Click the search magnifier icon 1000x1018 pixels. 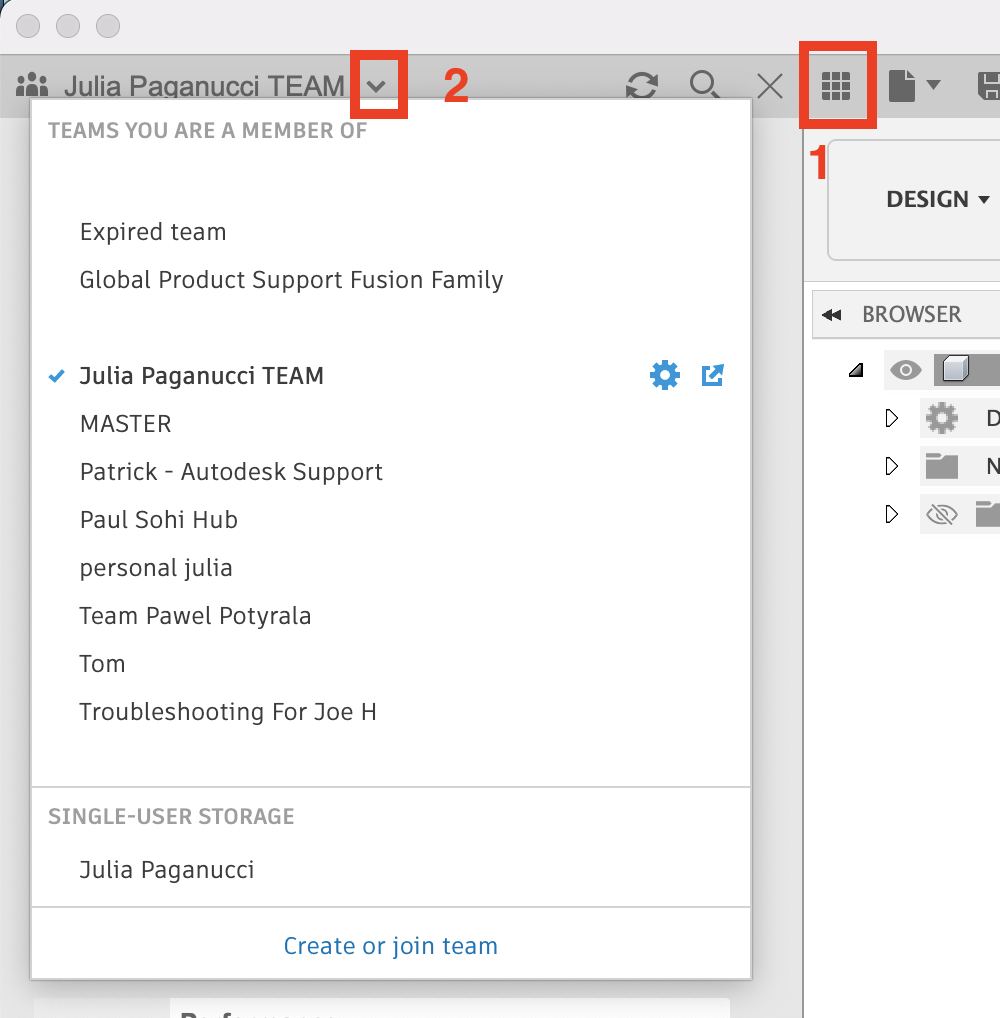coord(705,85)
